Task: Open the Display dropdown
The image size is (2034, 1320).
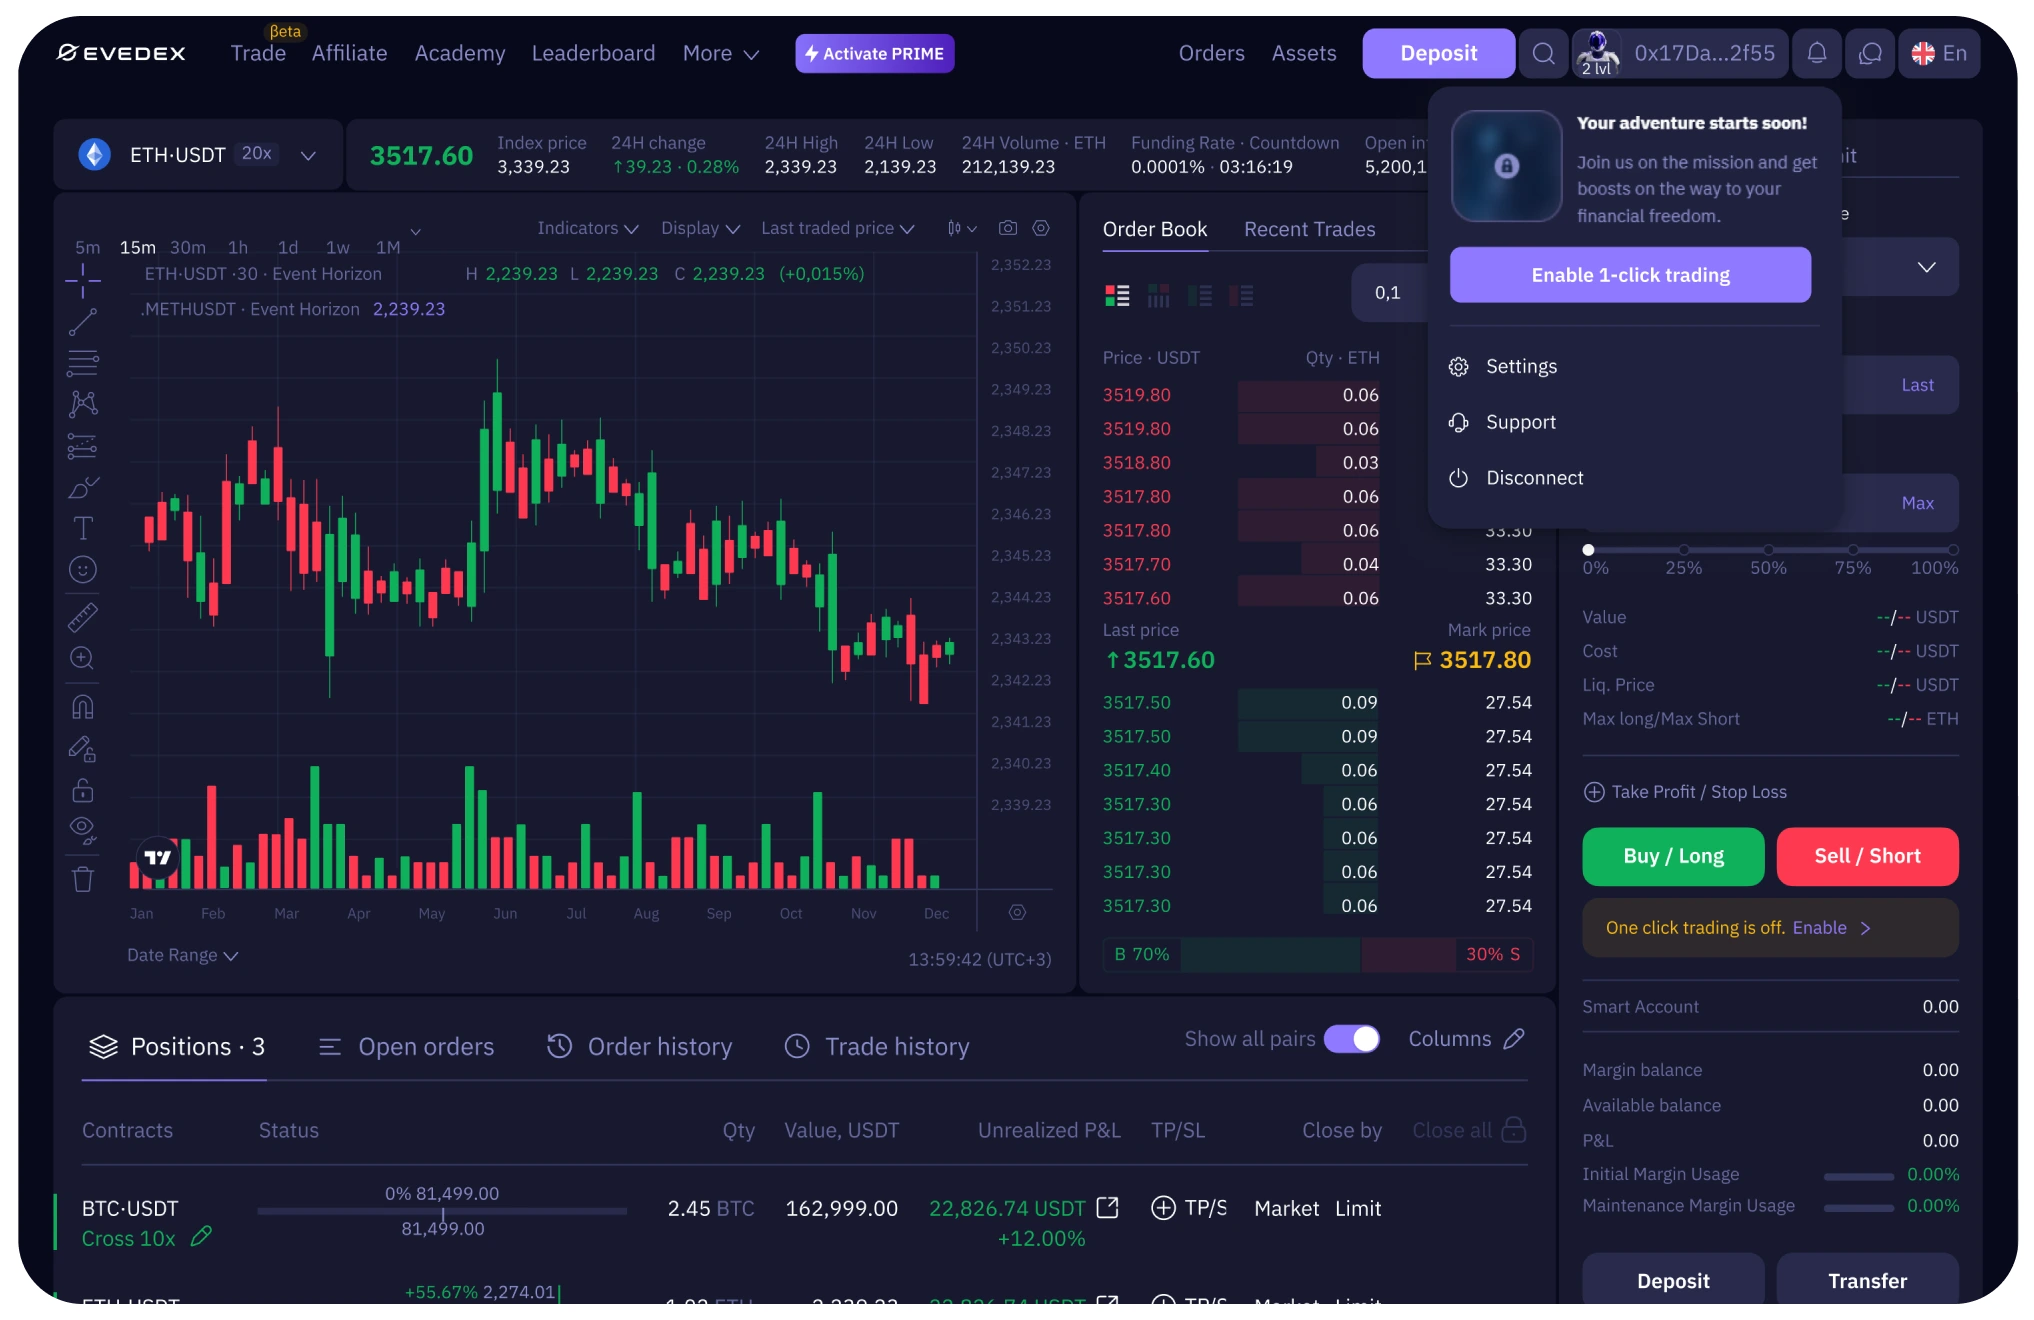Action: click(x=700, y=228)
